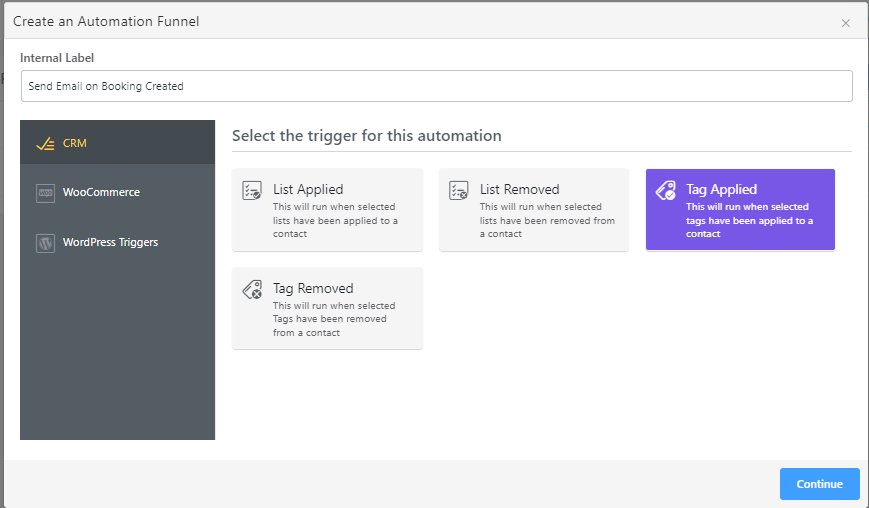This screenshot has height=508, width=869.
Task: Focus the Internal Label input field
Action: pyautogui.click(x=437, y=86)
